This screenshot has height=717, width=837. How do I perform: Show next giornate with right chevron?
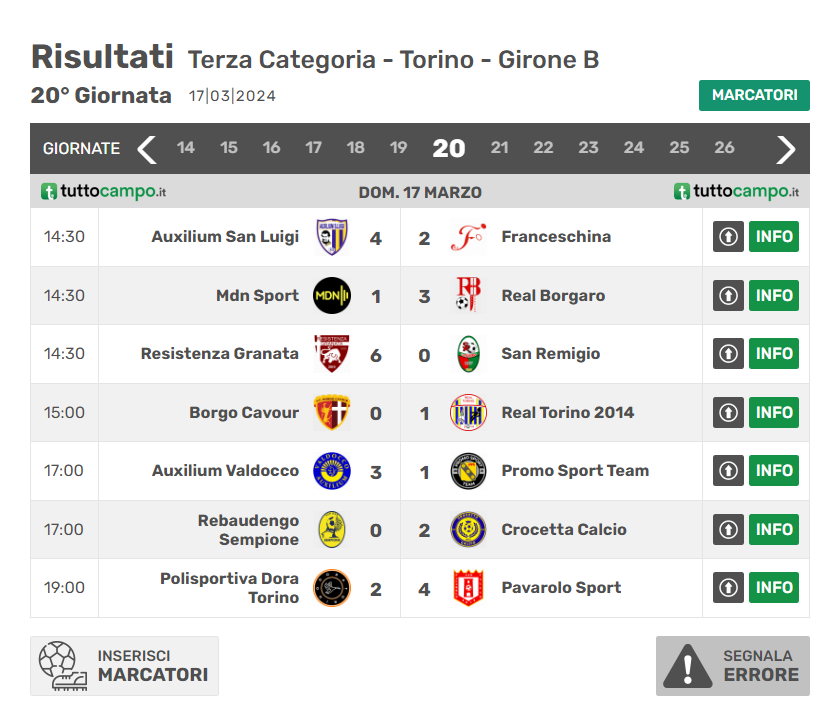click(786, 149)
